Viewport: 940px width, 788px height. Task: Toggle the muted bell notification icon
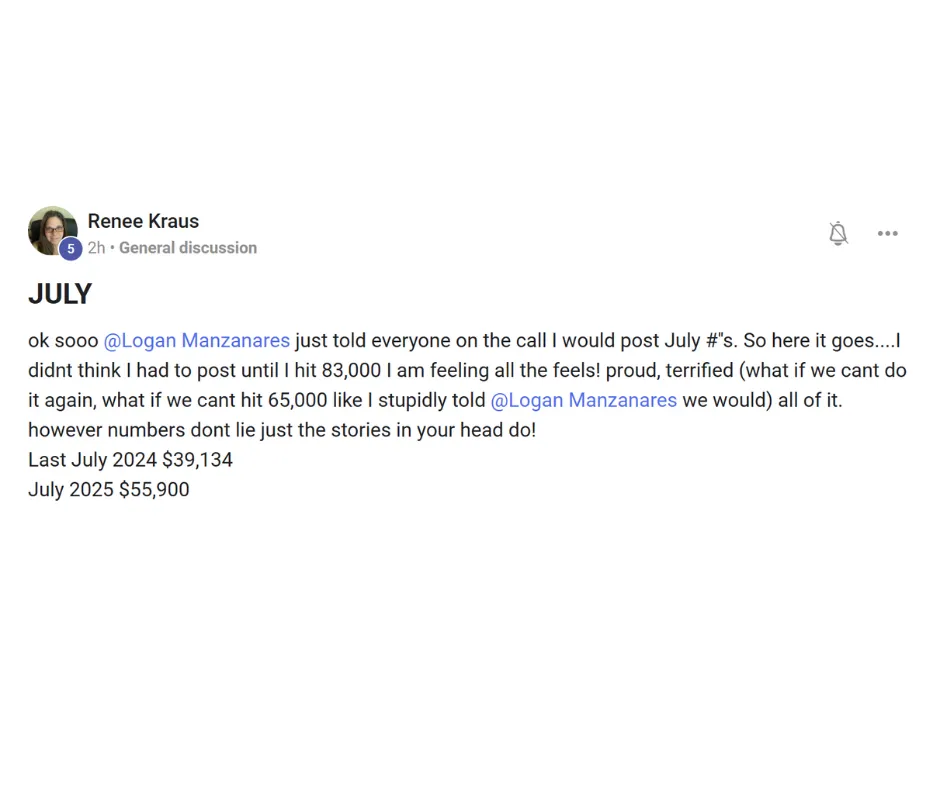(x=838, y=233)
